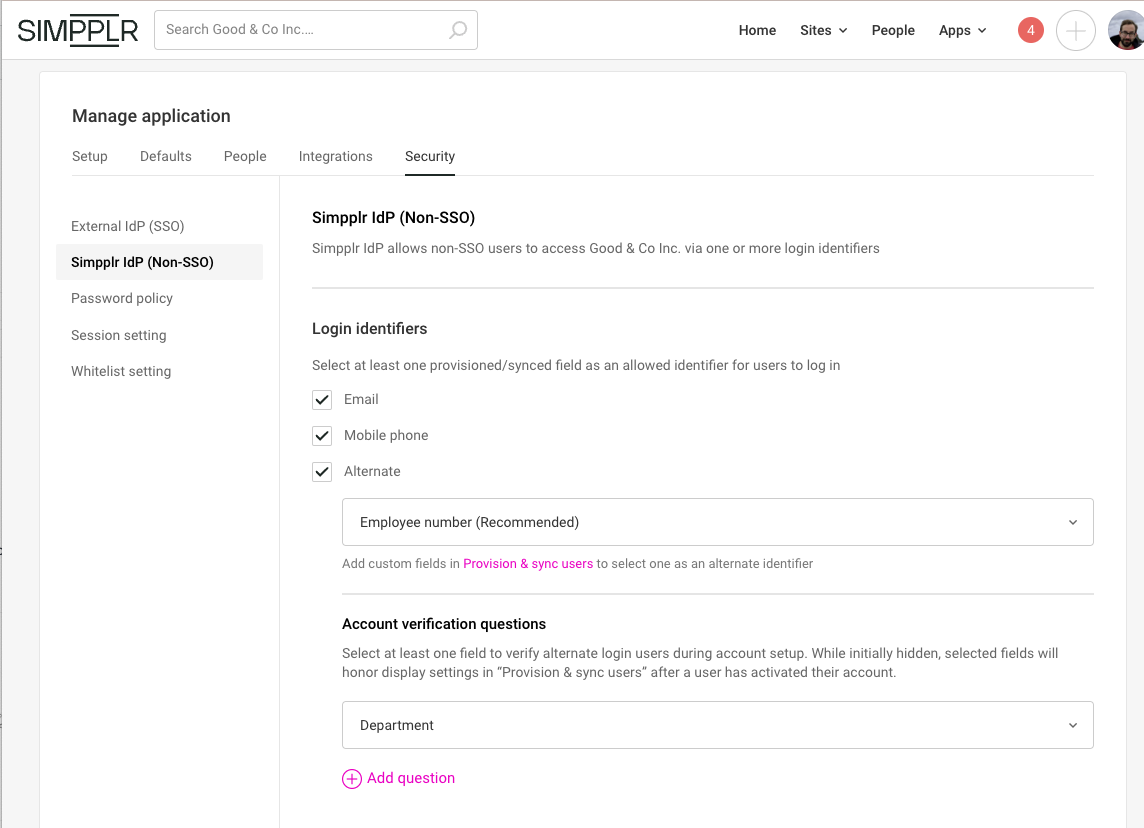This screenshot has width=1144, height=828.
Task: Expand the Apps menu
Action: click(x=962, y=30)
